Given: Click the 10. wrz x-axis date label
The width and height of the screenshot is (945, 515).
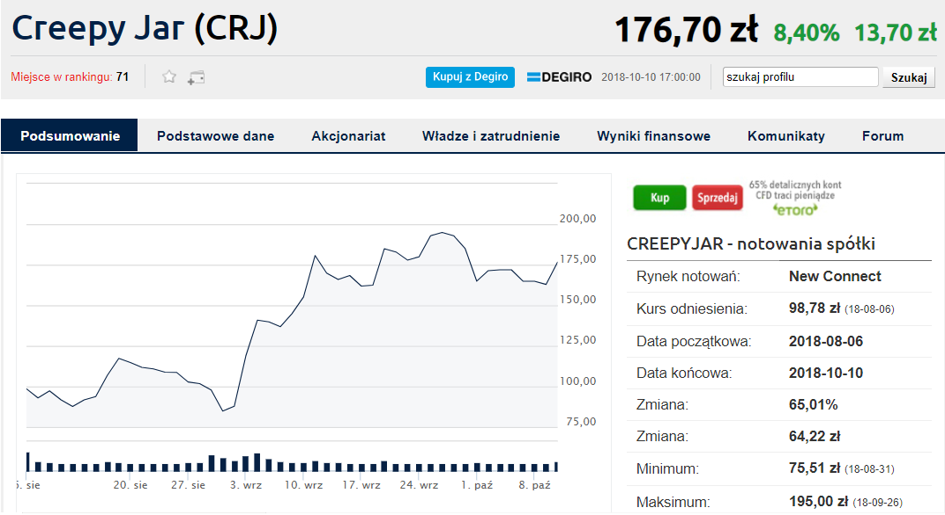Looking at the screenshot, I should 303,485.
